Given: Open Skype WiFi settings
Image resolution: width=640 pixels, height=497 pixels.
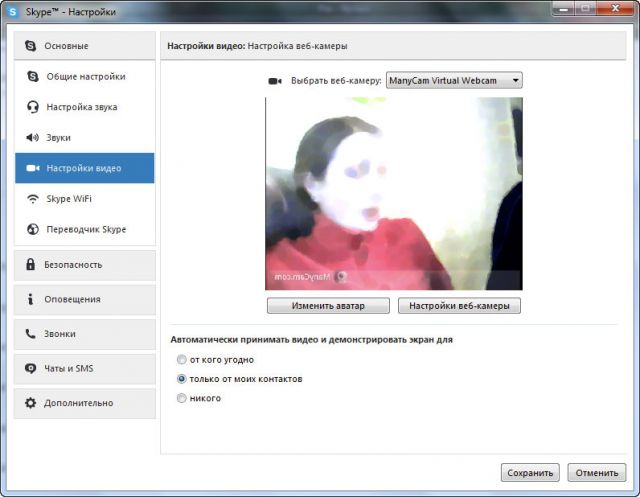Looking at the screenshot, I should pos(85,199).
